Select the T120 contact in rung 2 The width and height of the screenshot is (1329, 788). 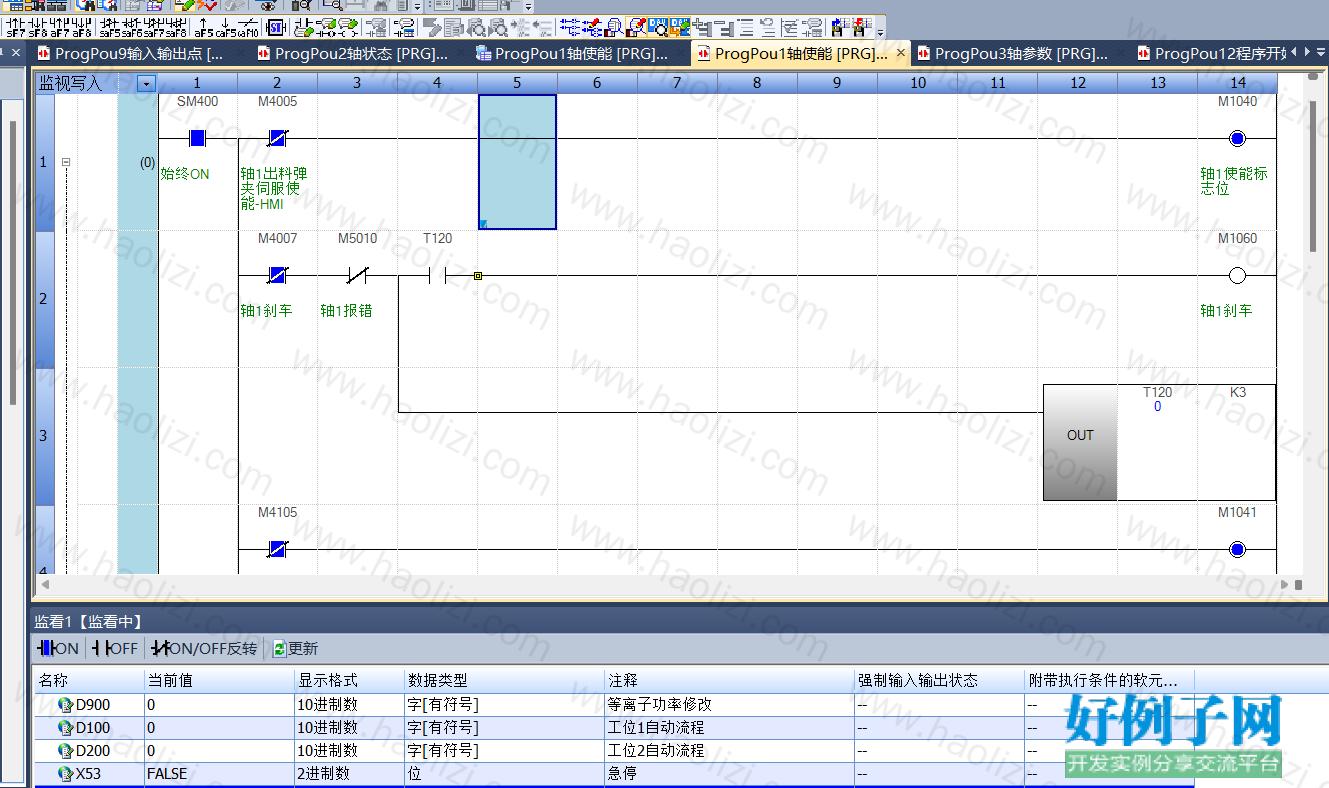(x=437, y=275)
